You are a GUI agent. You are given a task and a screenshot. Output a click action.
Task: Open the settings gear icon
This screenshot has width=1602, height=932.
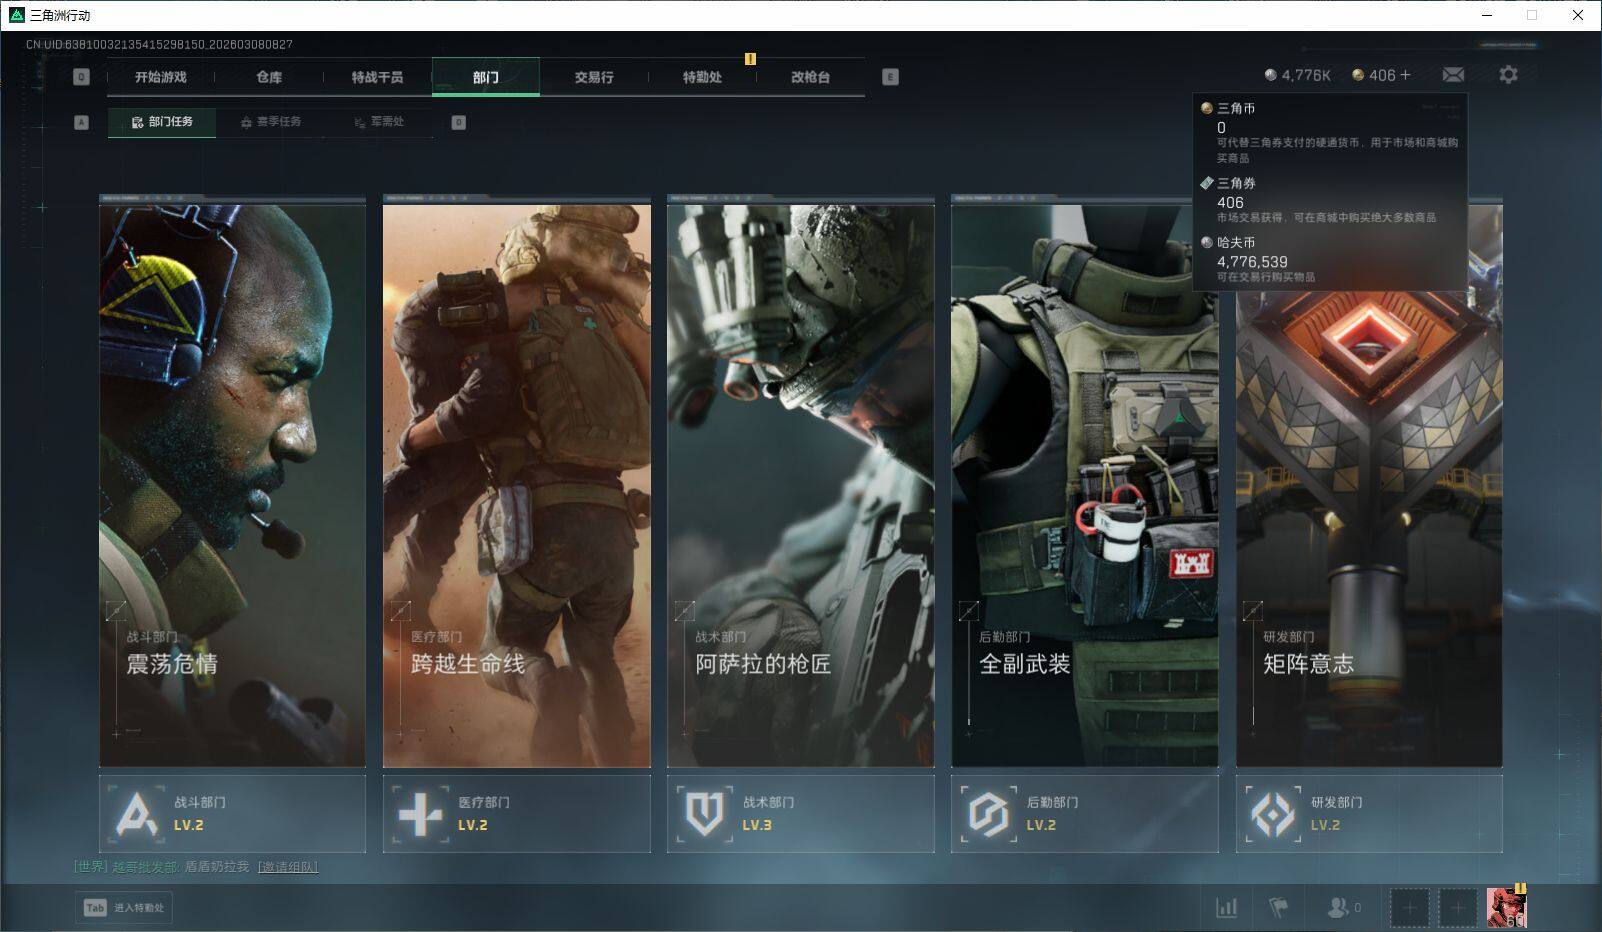pyautogui.click(x=1508, y=75)
